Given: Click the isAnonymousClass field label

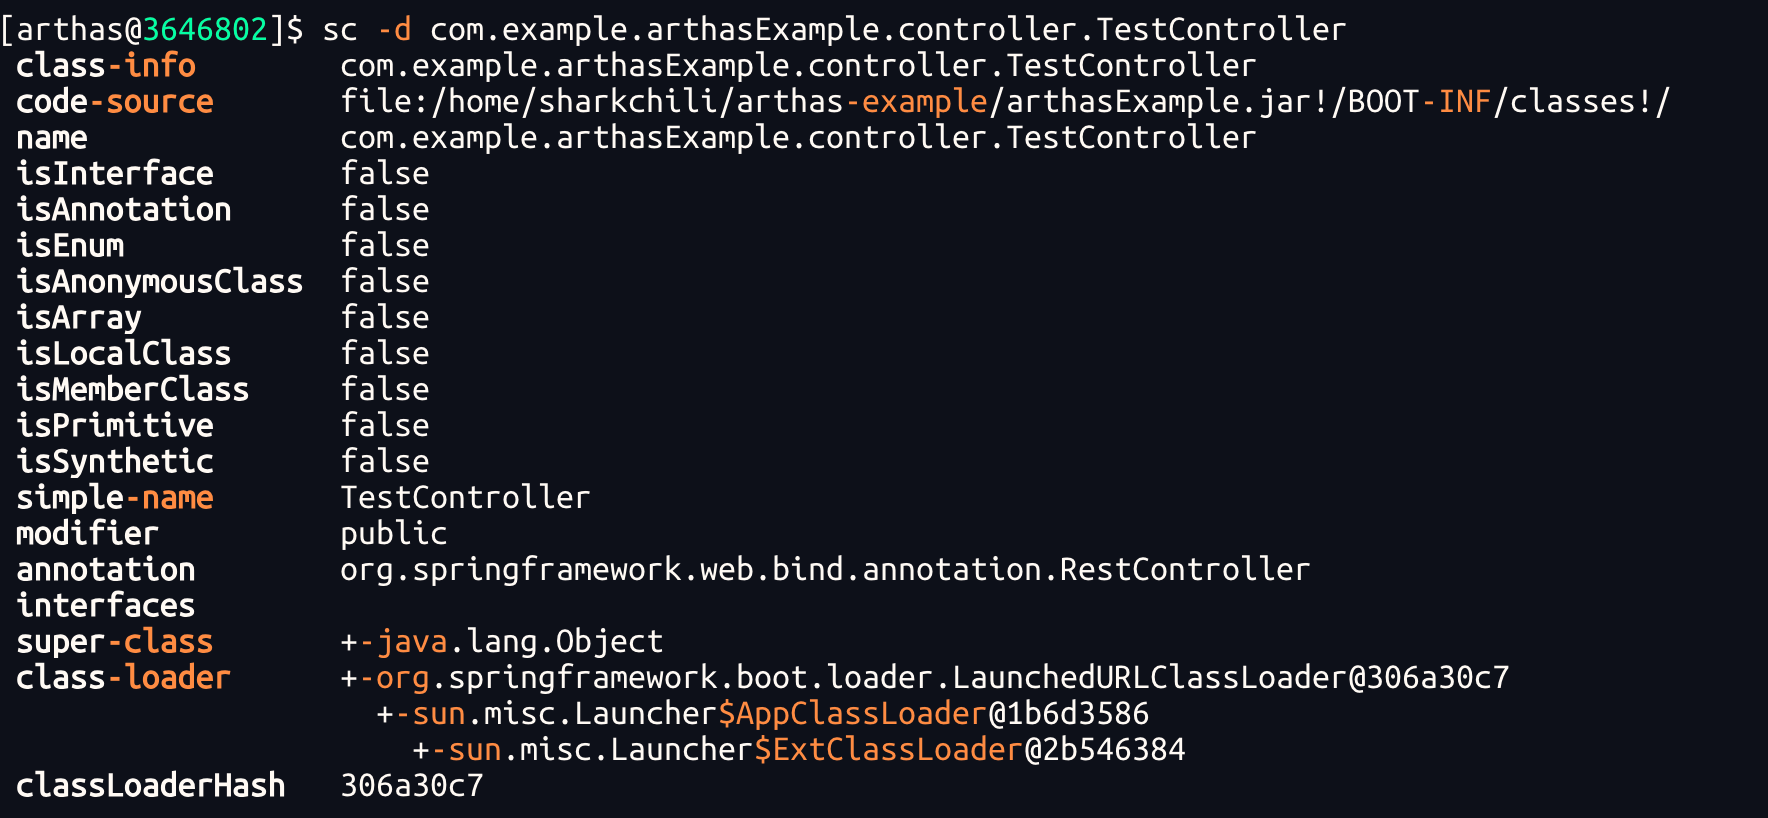Looking at the screenshot, I should 159,282.
